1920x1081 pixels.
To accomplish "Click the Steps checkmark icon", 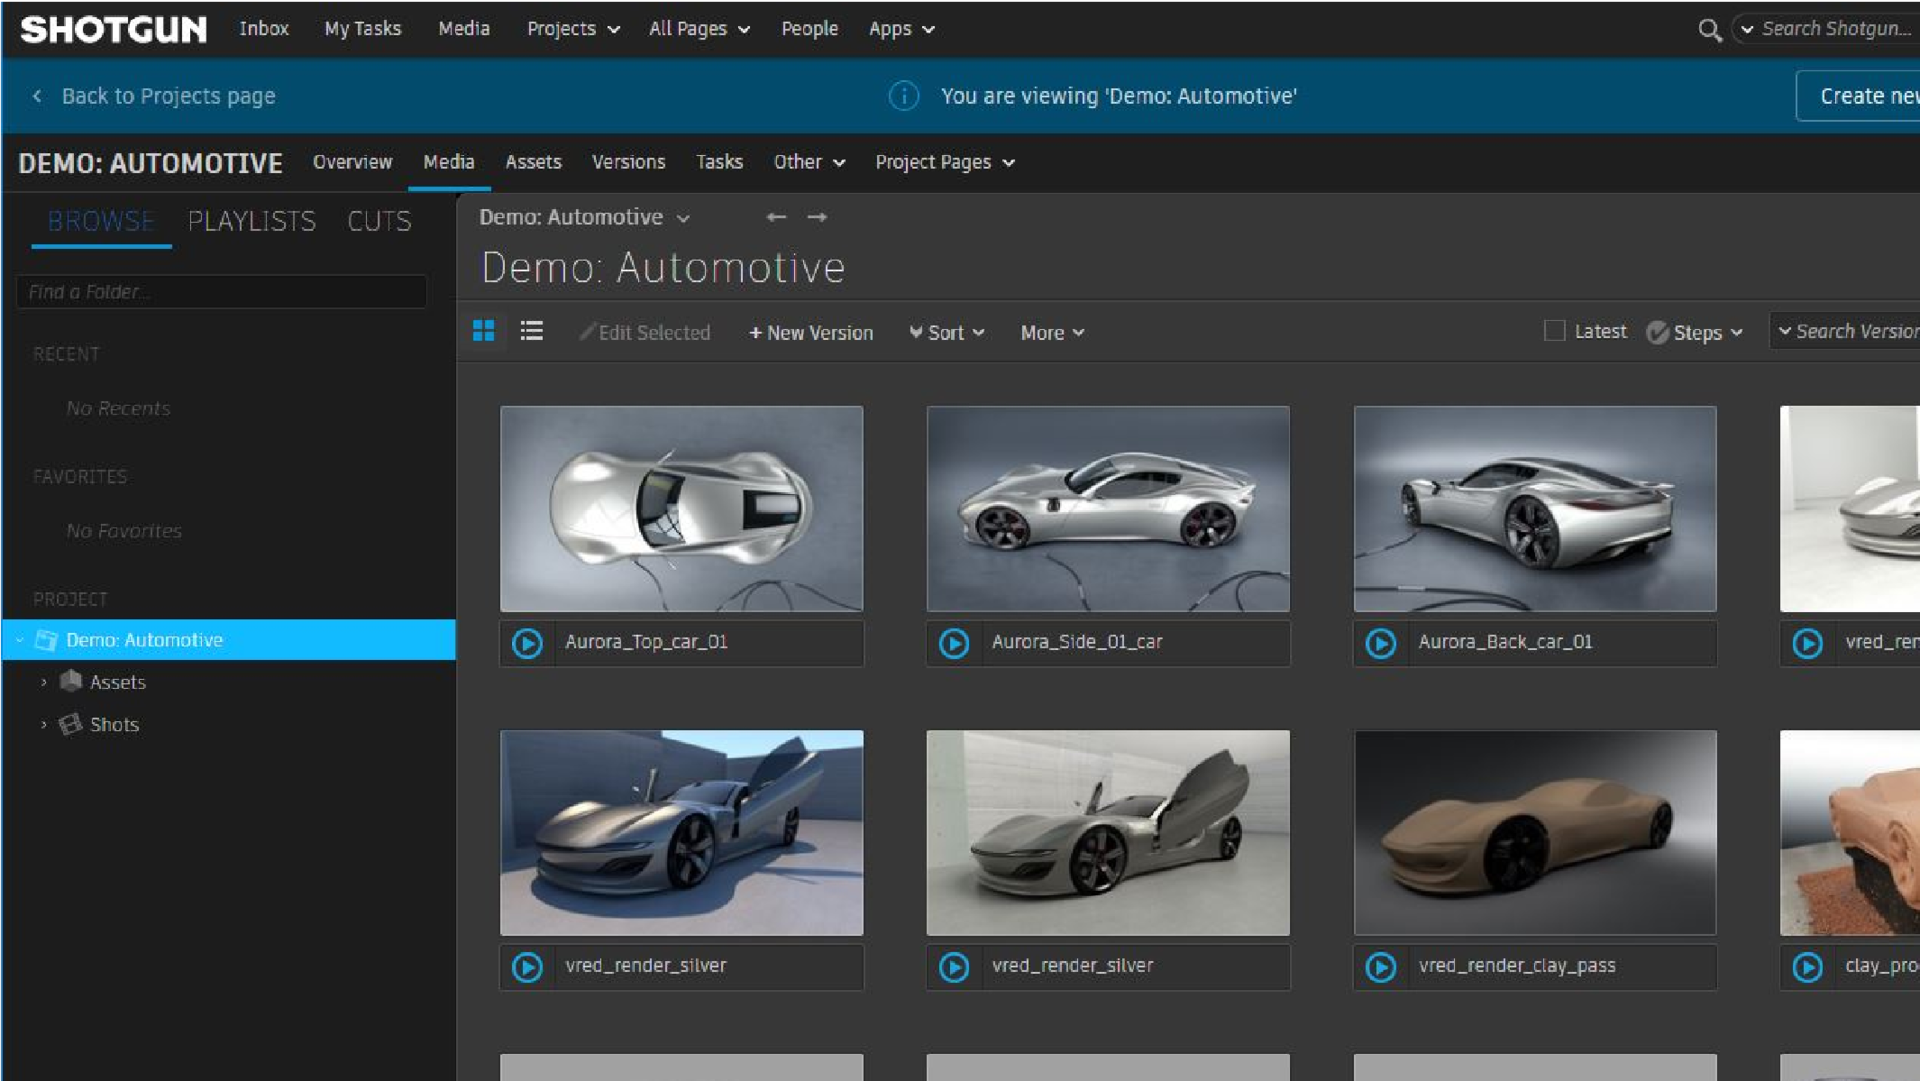I will coord(1657,332).
